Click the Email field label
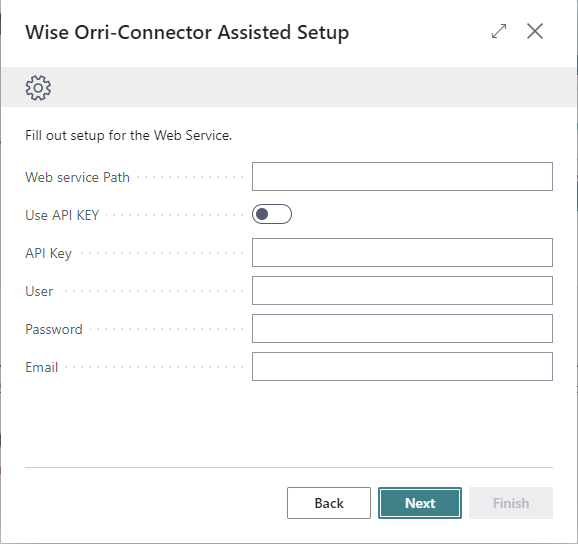The height and width of the screenshot is (544, 578). coord(42,367)
